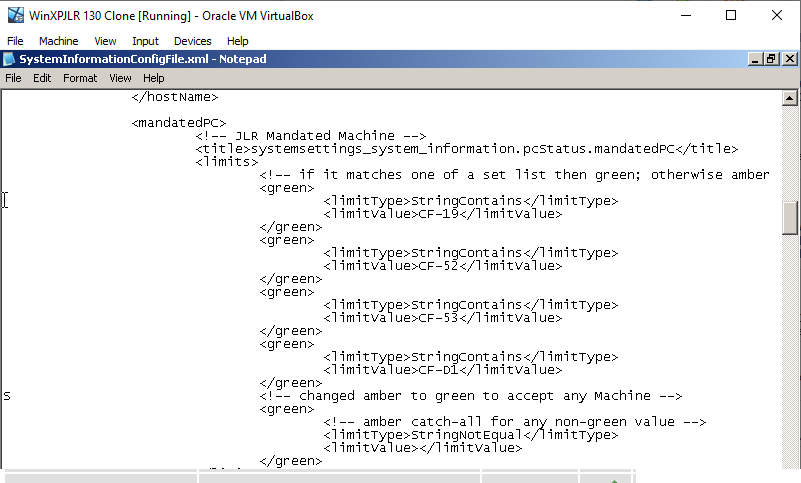Click the Notepad document icon in title bar
This screenshot has width=801, height=483.
9,59
